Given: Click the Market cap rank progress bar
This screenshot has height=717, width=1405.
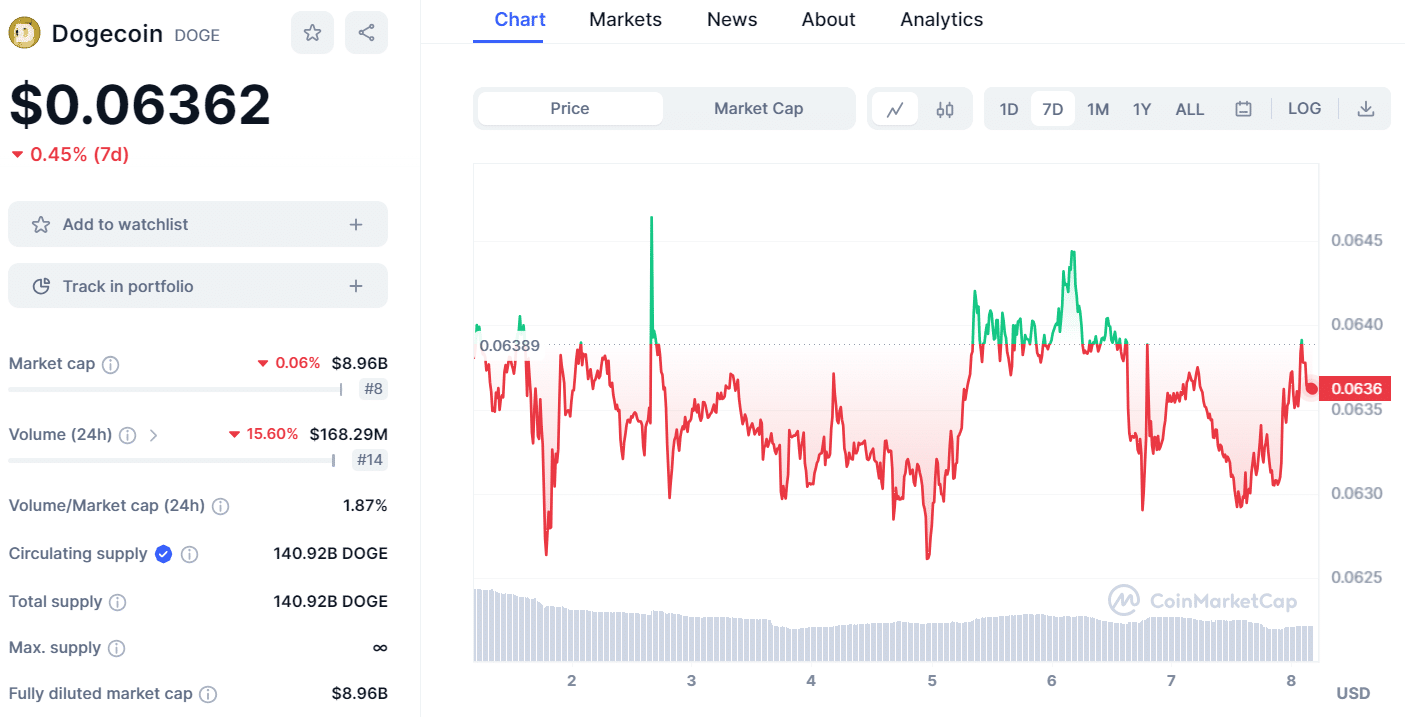Looking at the screenshot, I should [175, 389].
